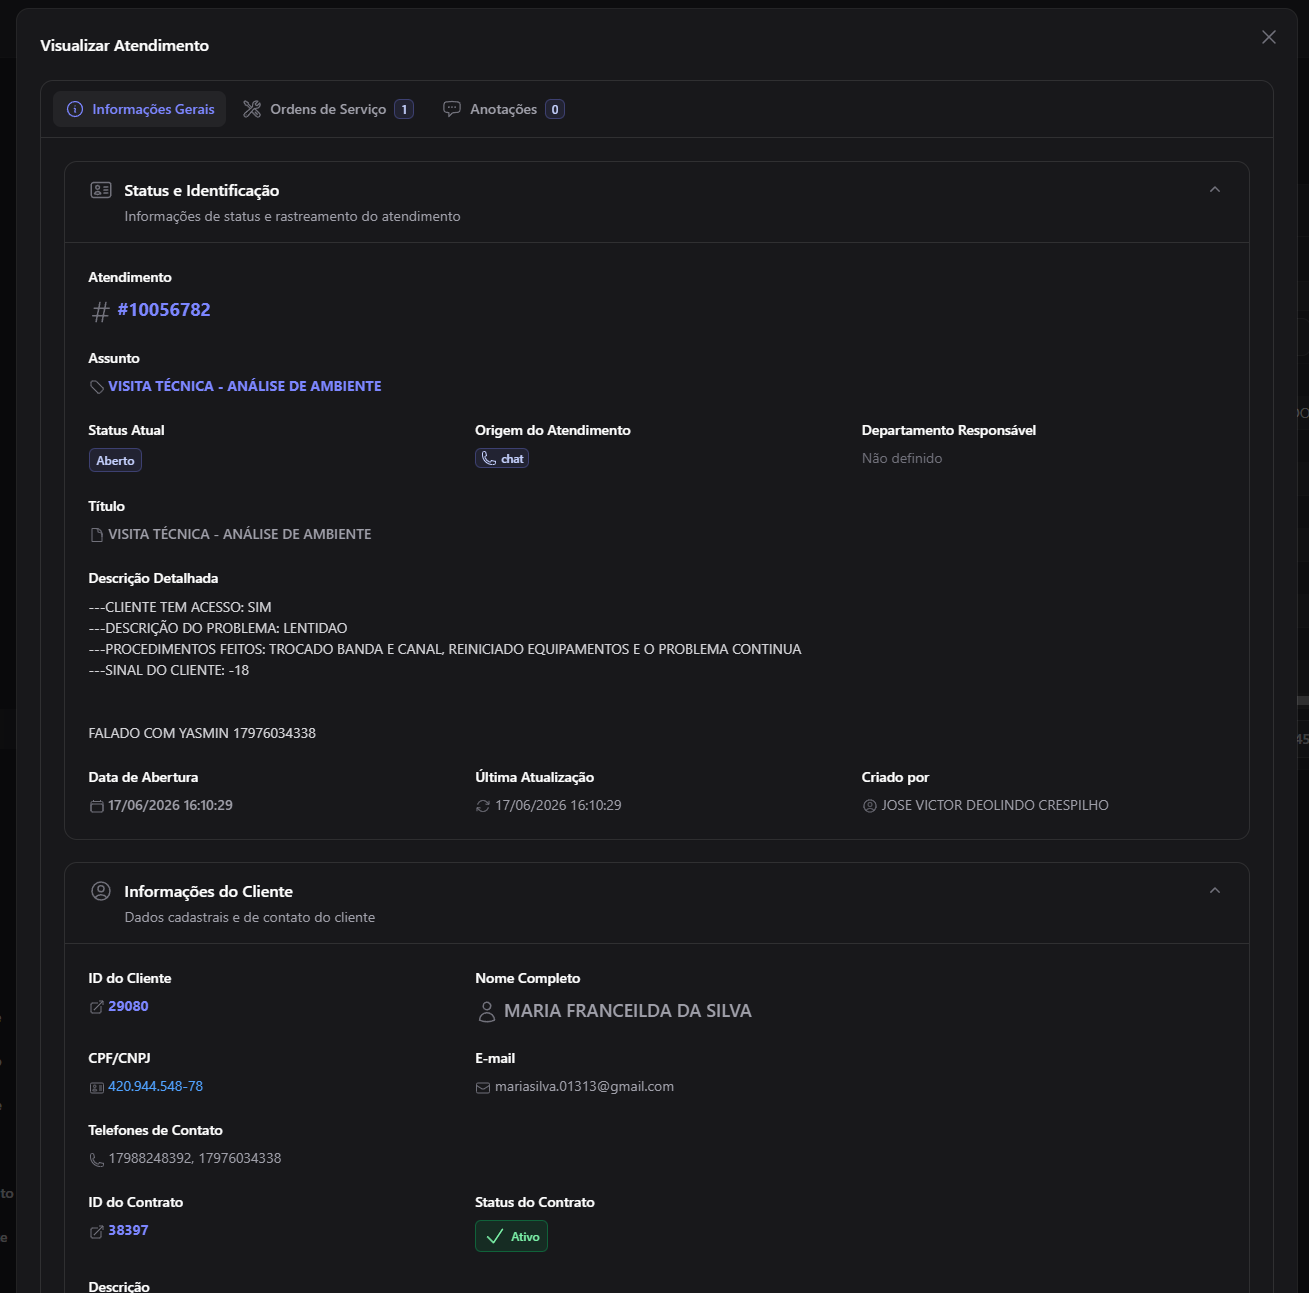Open the Ordens de Serviço tab
Viewport: 1309px width, 1293px height.
coord(328,109)
